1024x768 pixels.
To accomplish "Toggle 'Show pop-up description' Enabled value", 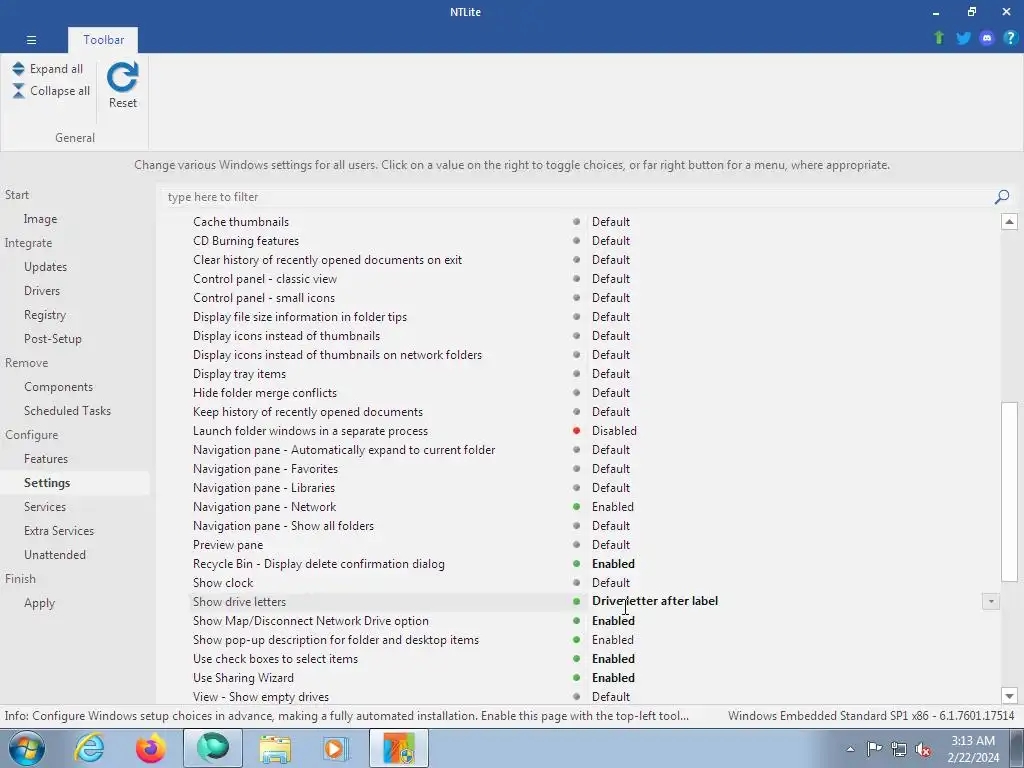I will point(613,640).
